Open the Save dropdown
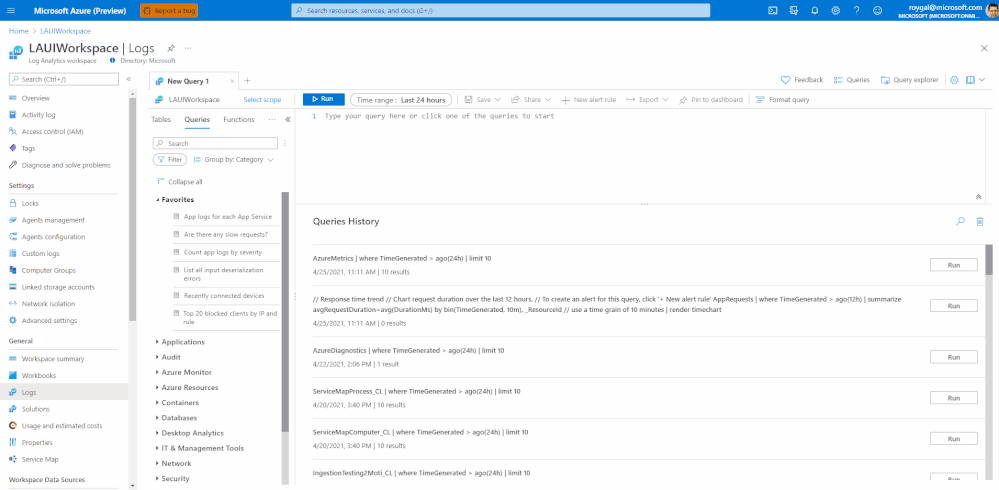999x490 pixels. pos(483,100)
